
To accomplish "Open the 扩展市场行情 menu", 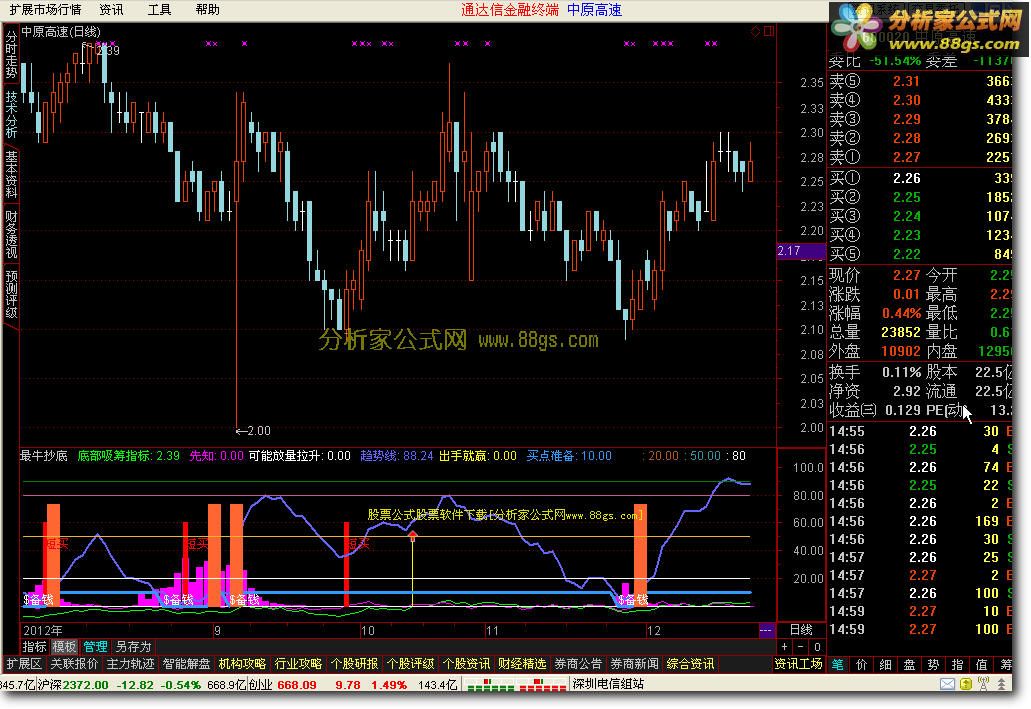I will coord(45,10).
